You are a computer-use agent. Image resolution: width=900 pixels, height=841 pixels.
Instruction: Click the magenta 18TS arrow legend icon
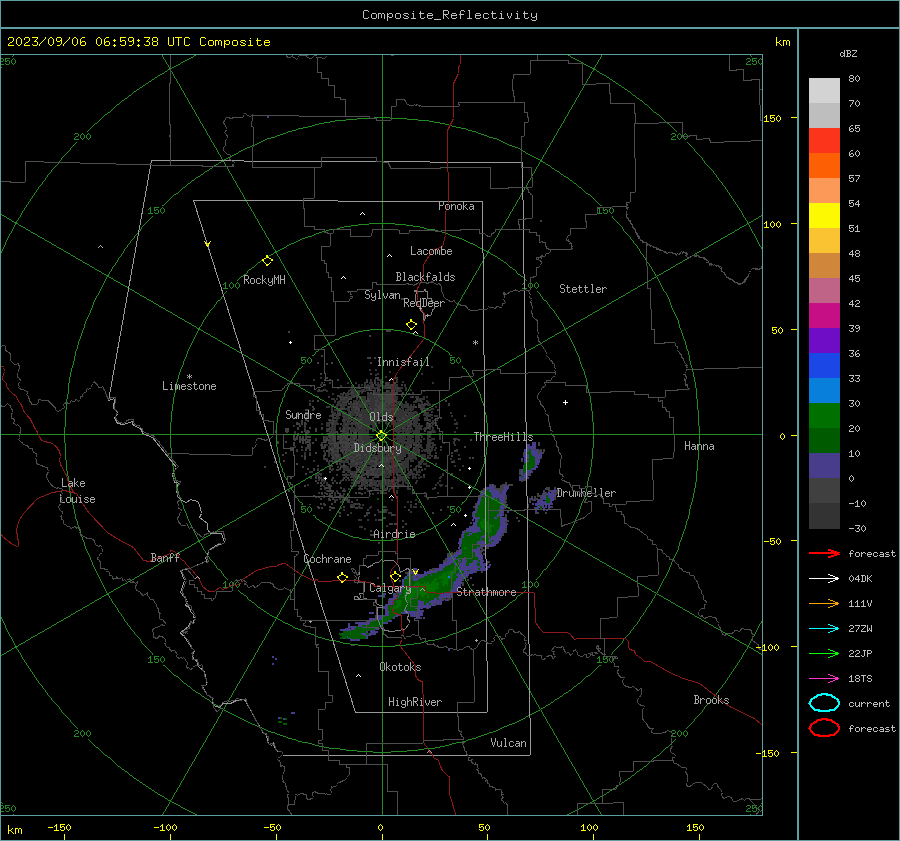824,679
